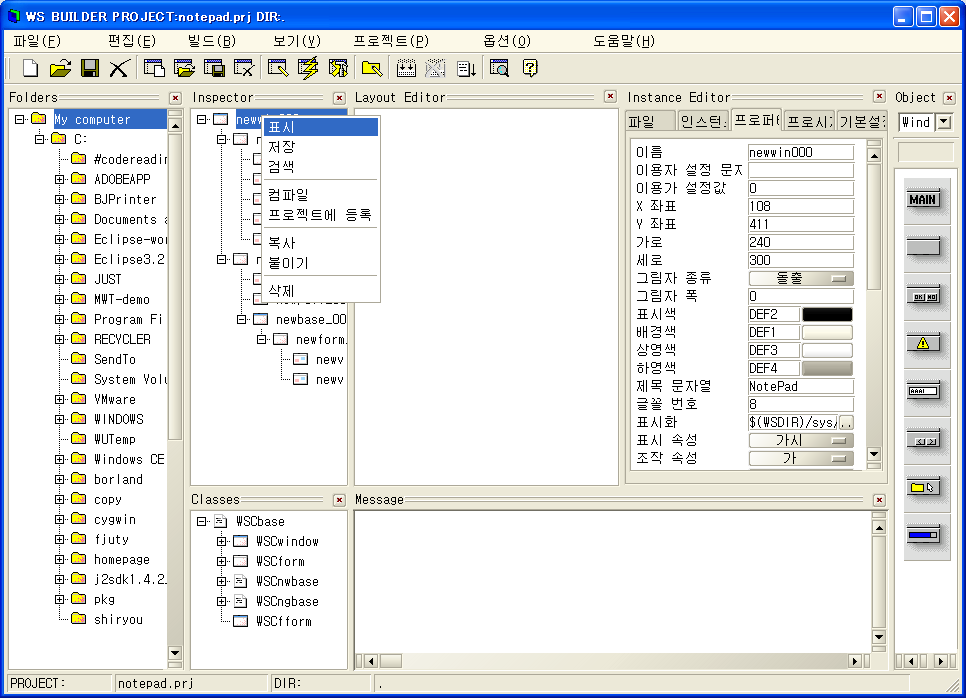966x698 pixels.
Task: Open the 그림자 종류 dropdown showing 돌출
Action: pos(801,278)
